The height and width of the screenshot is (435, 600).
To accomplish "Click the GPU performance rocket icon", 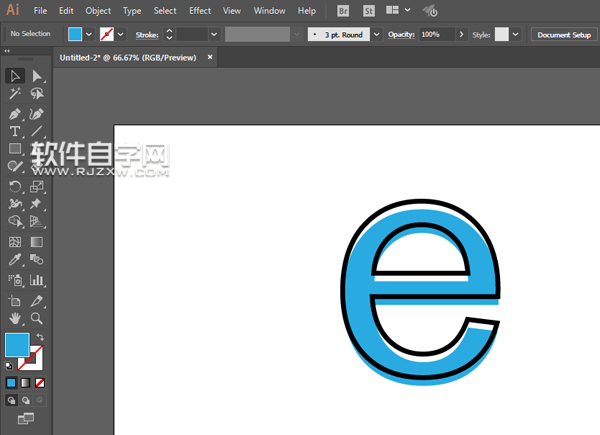I will [430, 11].
